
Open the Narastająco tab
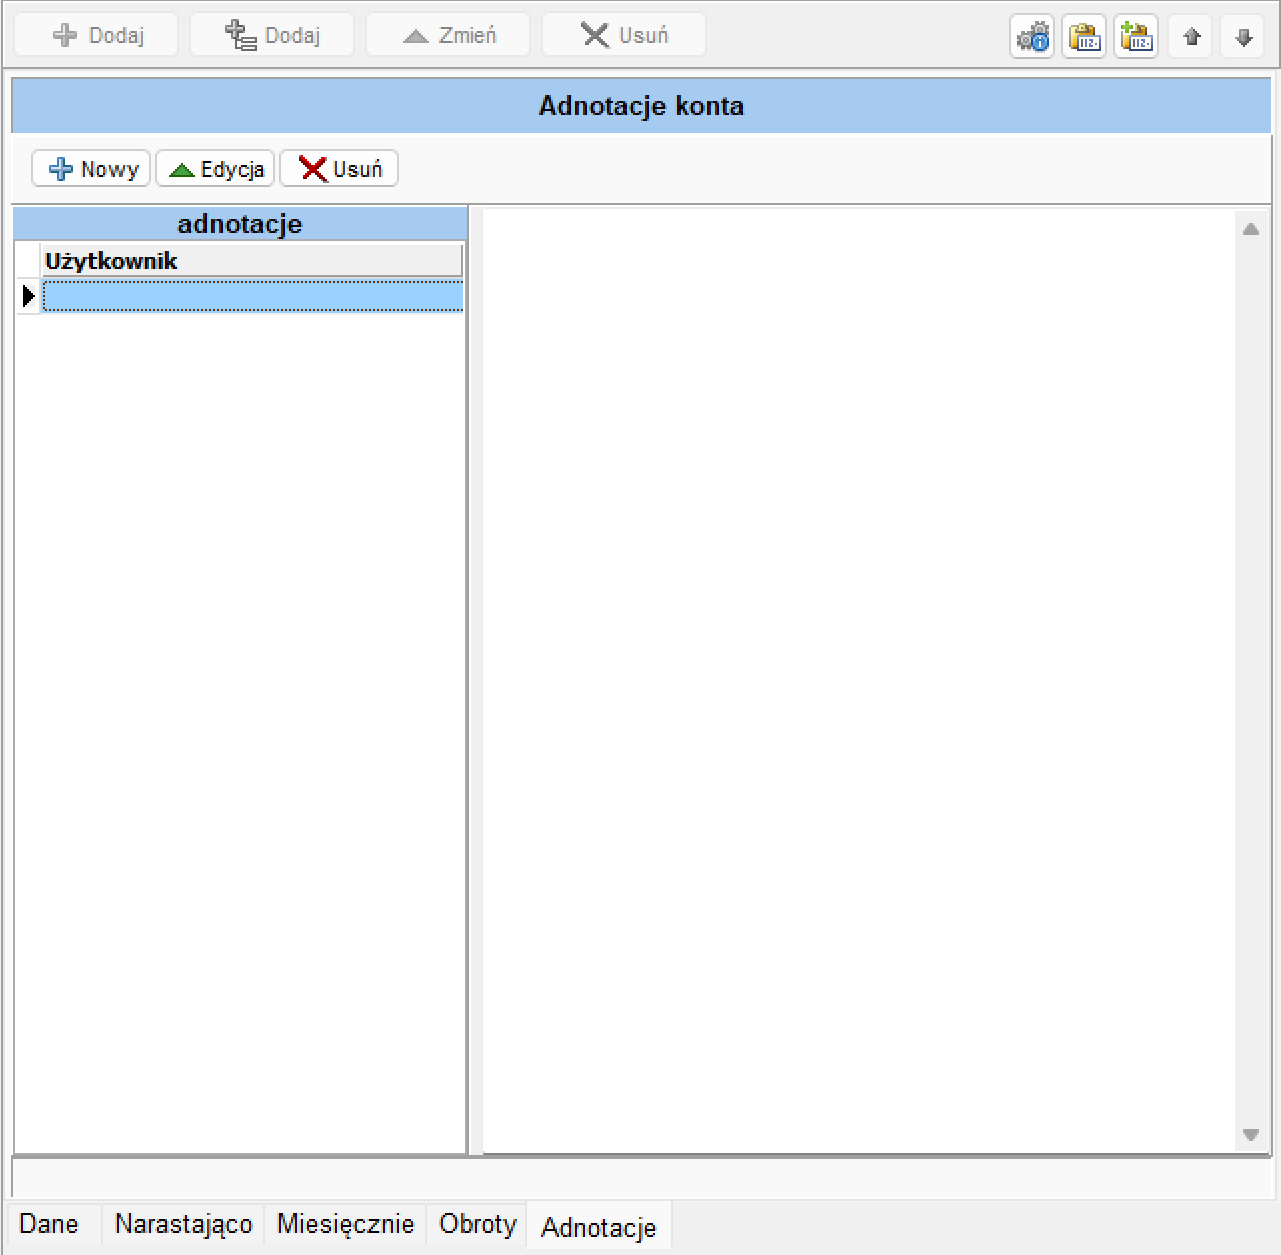pyautogui.click(x=184, y=1224)
